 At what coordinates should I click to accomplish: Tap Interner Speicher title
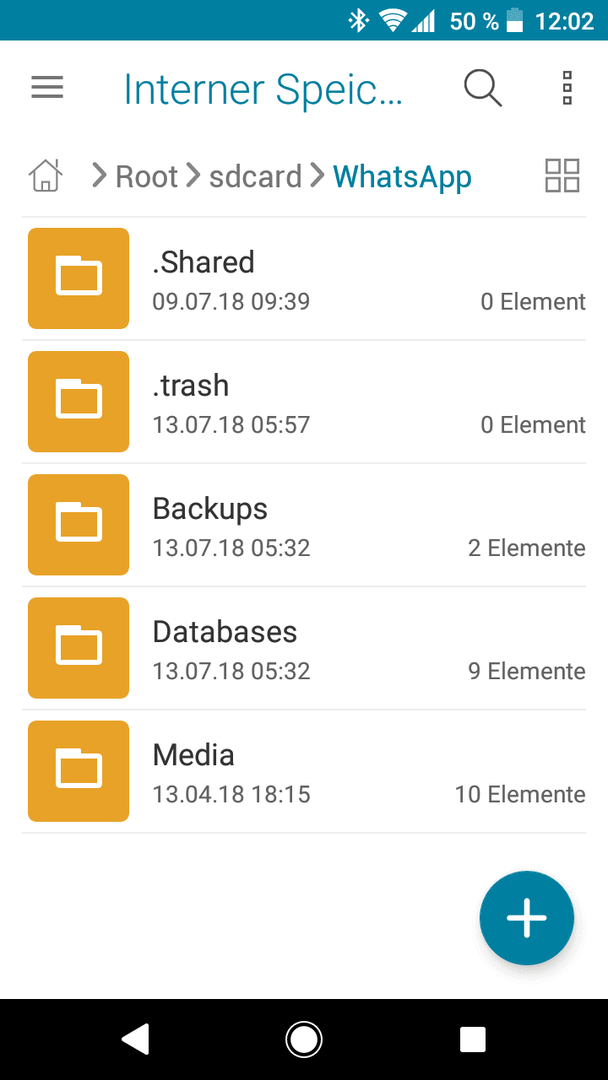(262, 90)
